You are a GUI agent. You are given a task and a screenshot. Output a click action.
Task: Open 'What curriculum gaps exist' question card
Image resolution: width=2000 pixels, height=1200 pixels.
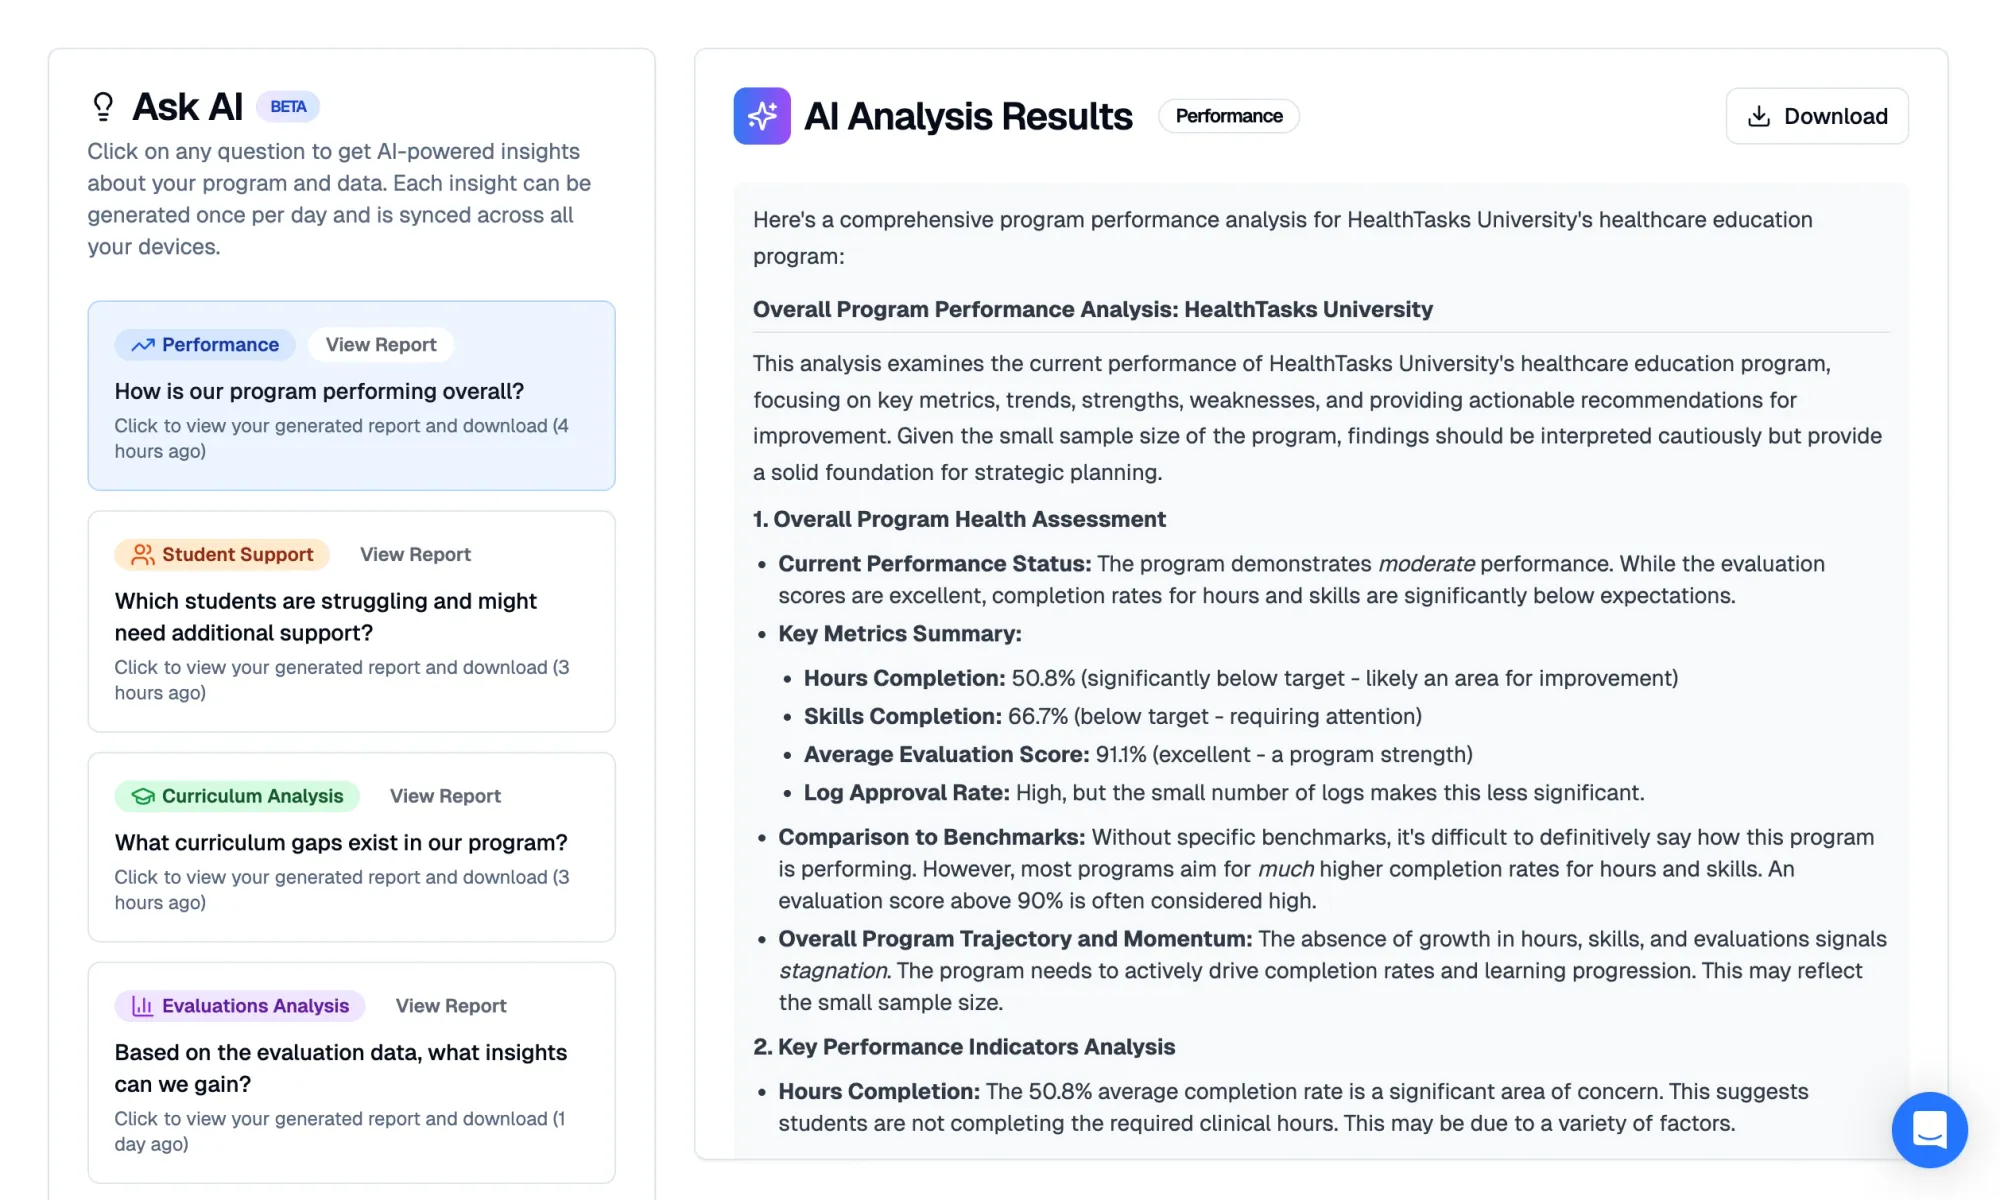coord(351,847)
